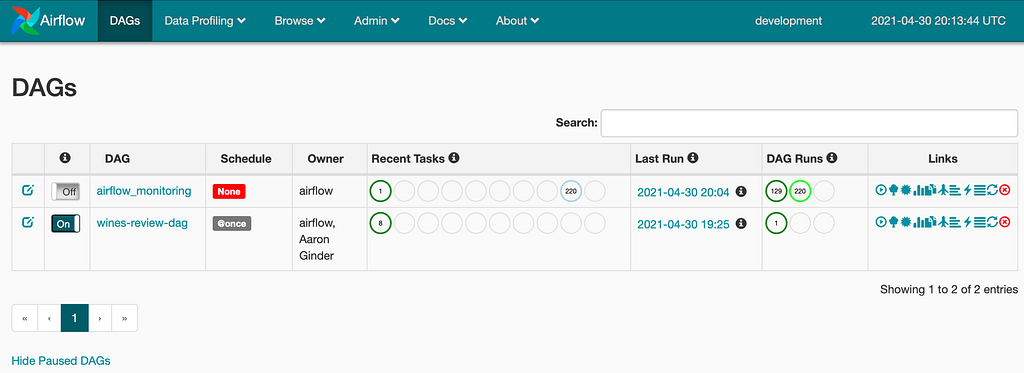Screen dimensions: 1024x373
Task: Open Landing Times plane icon for wines-review-dag
Action: (x=944, y=221)
